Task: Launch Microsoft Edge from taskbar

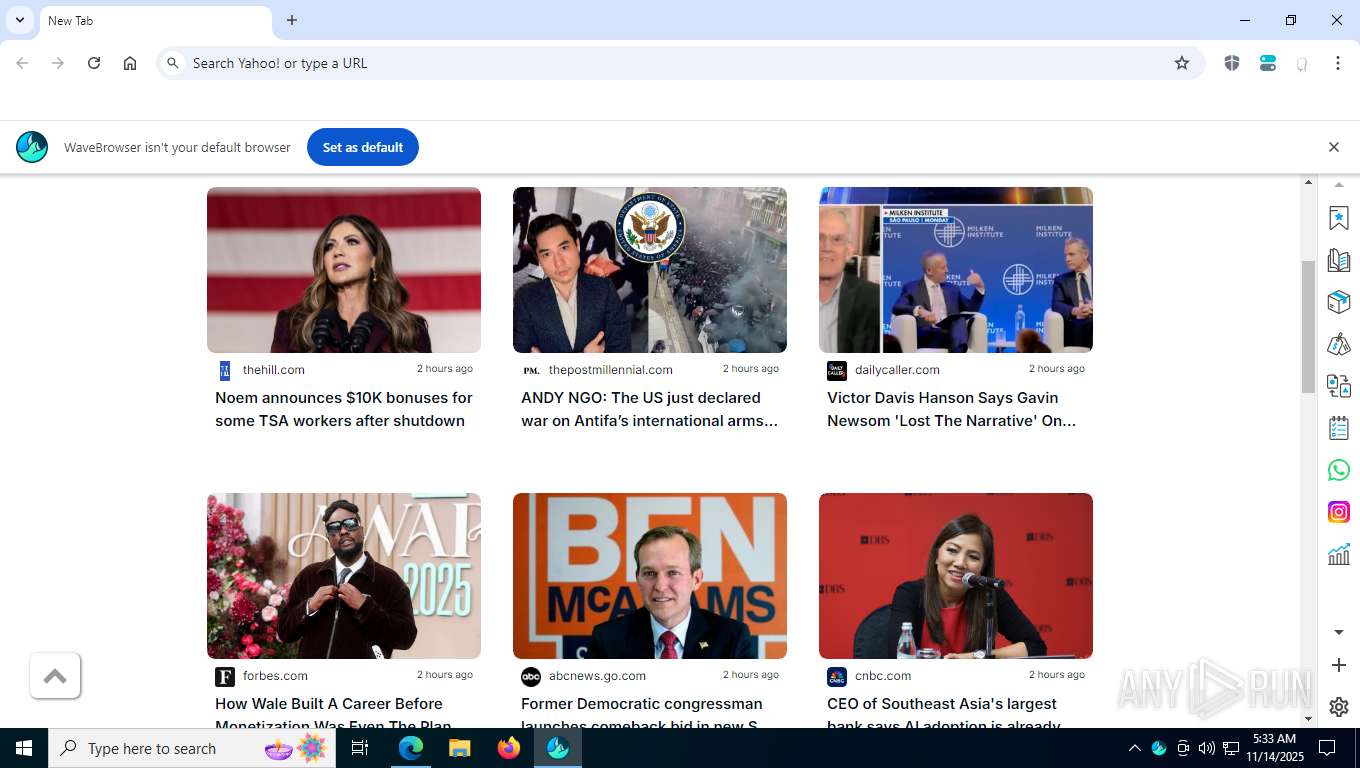Action: point(411,748)
